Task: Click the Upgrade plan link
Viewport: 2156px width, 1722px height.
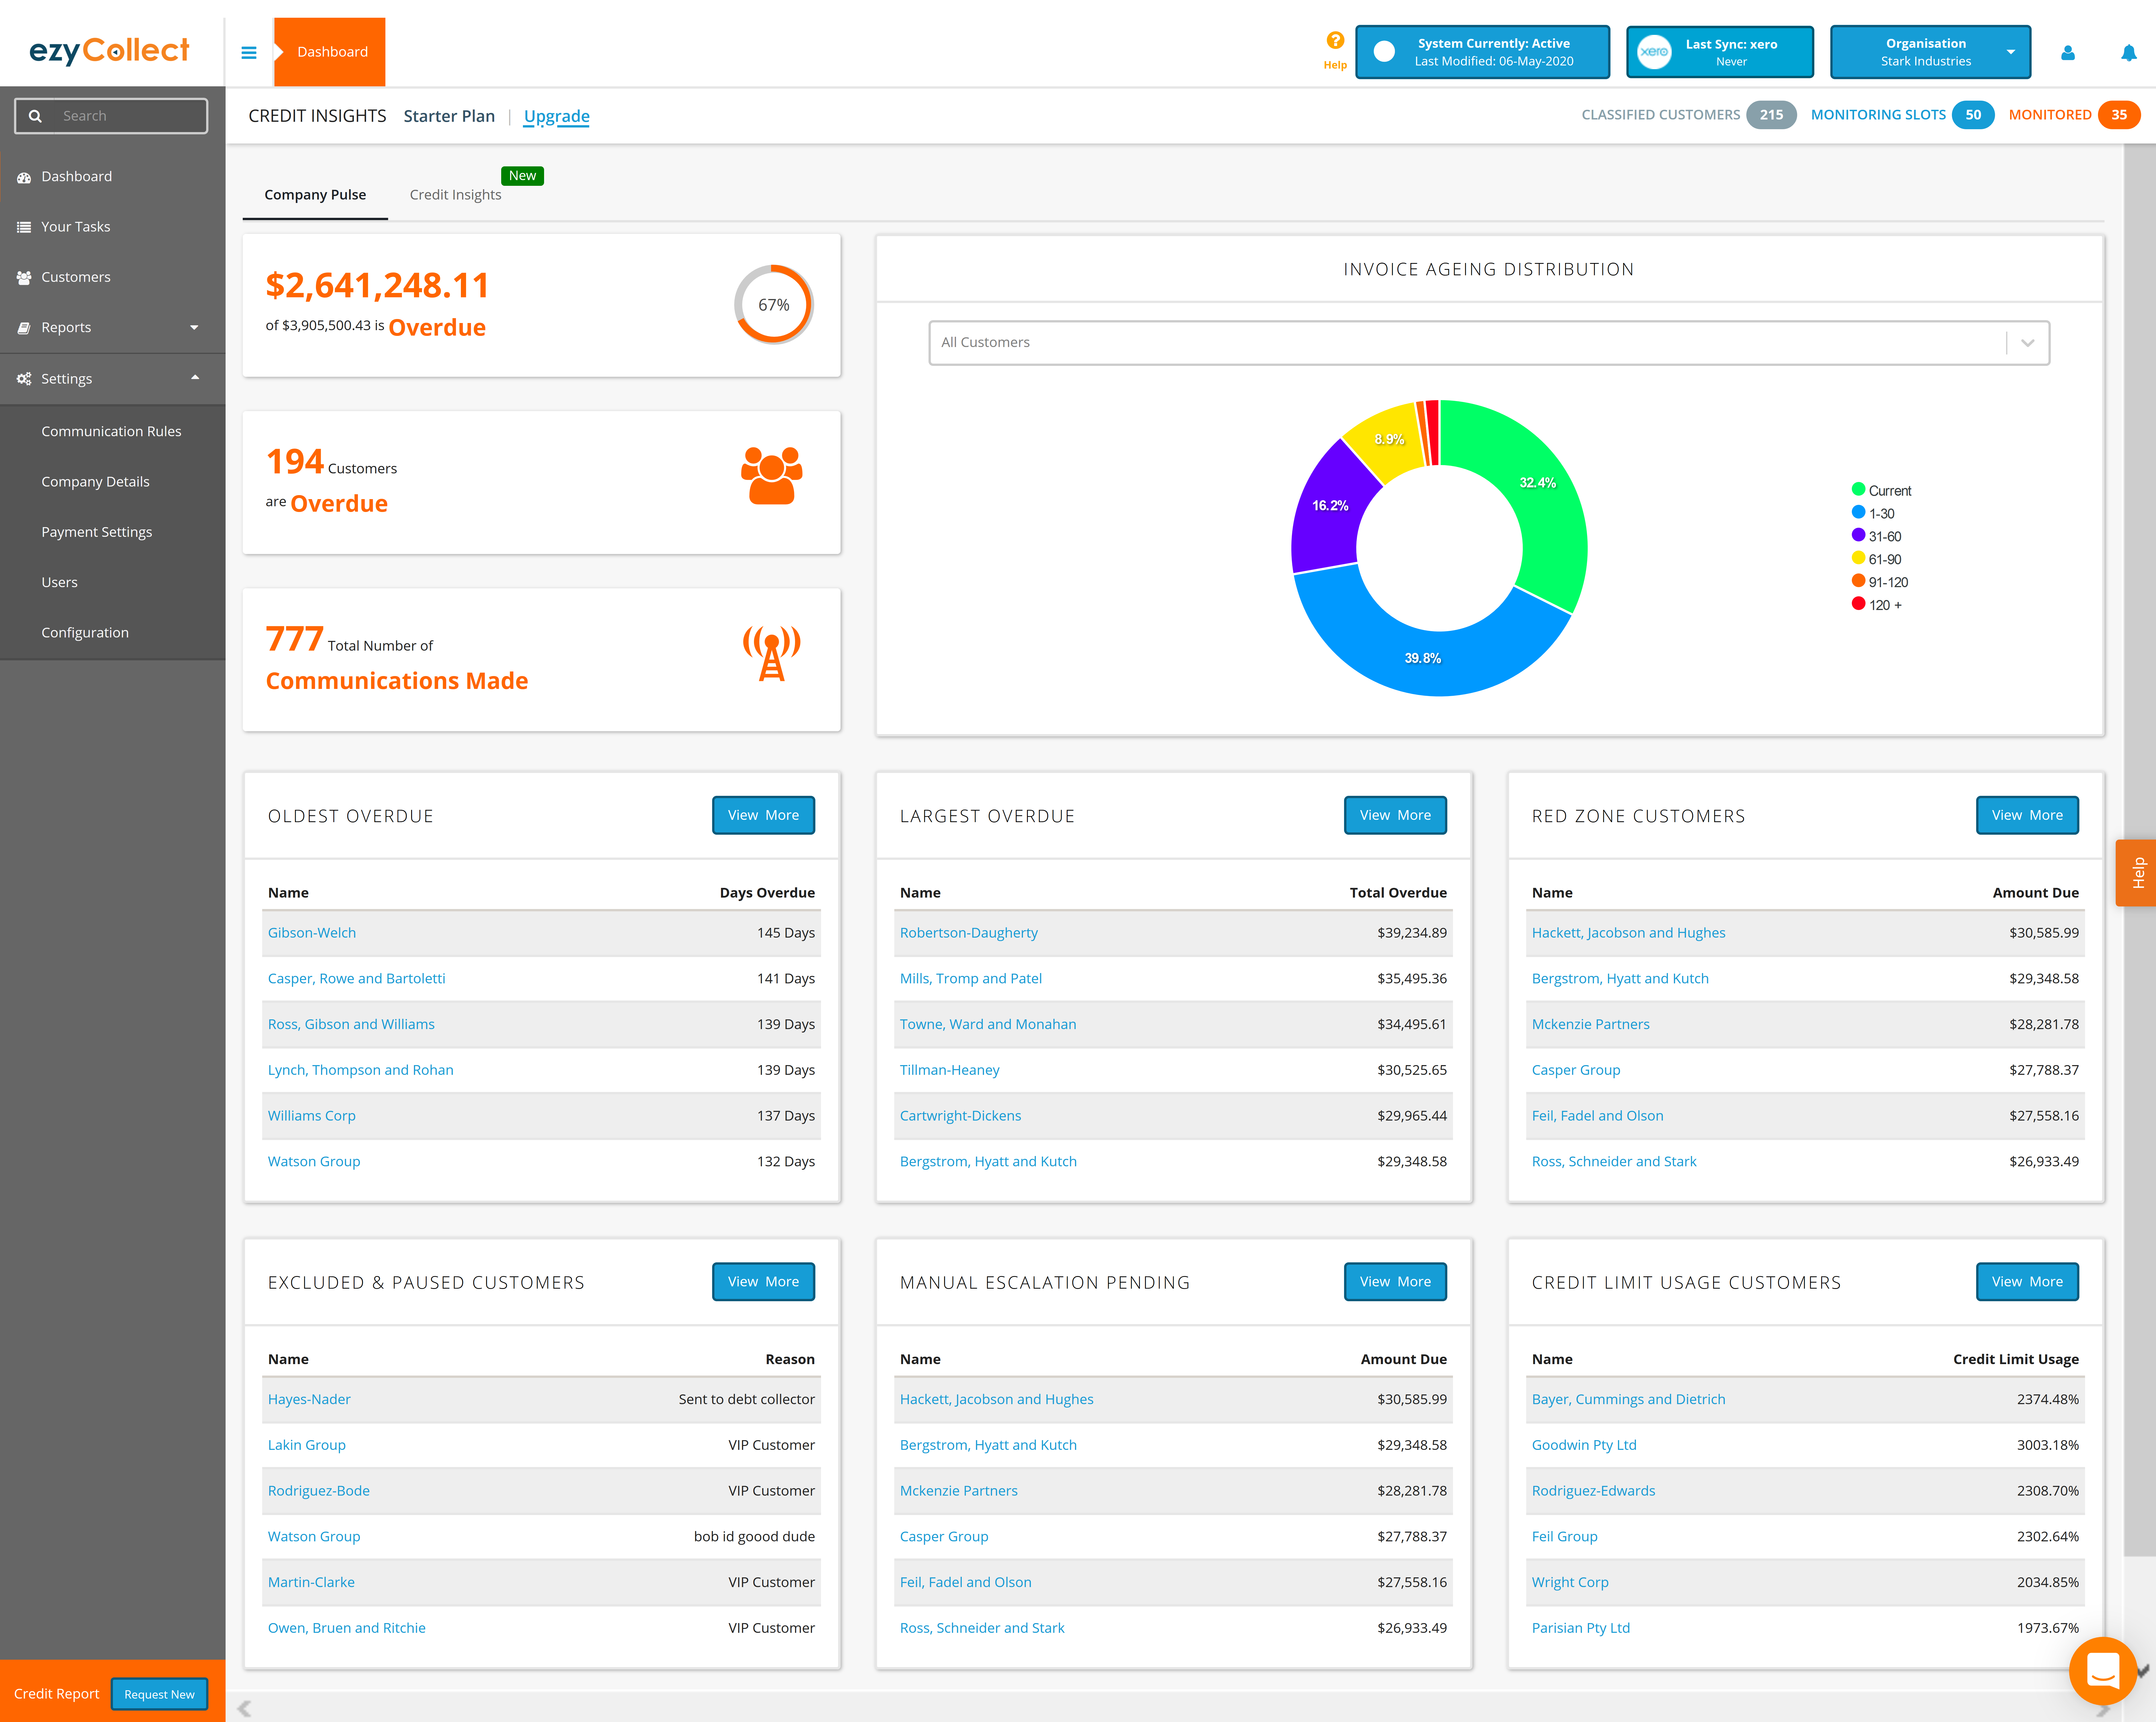Action: point(556,116)
